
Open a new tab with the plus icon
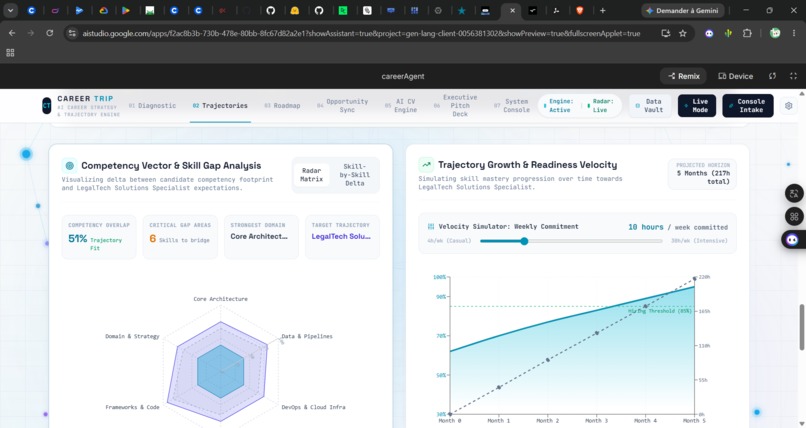[602, 10]
